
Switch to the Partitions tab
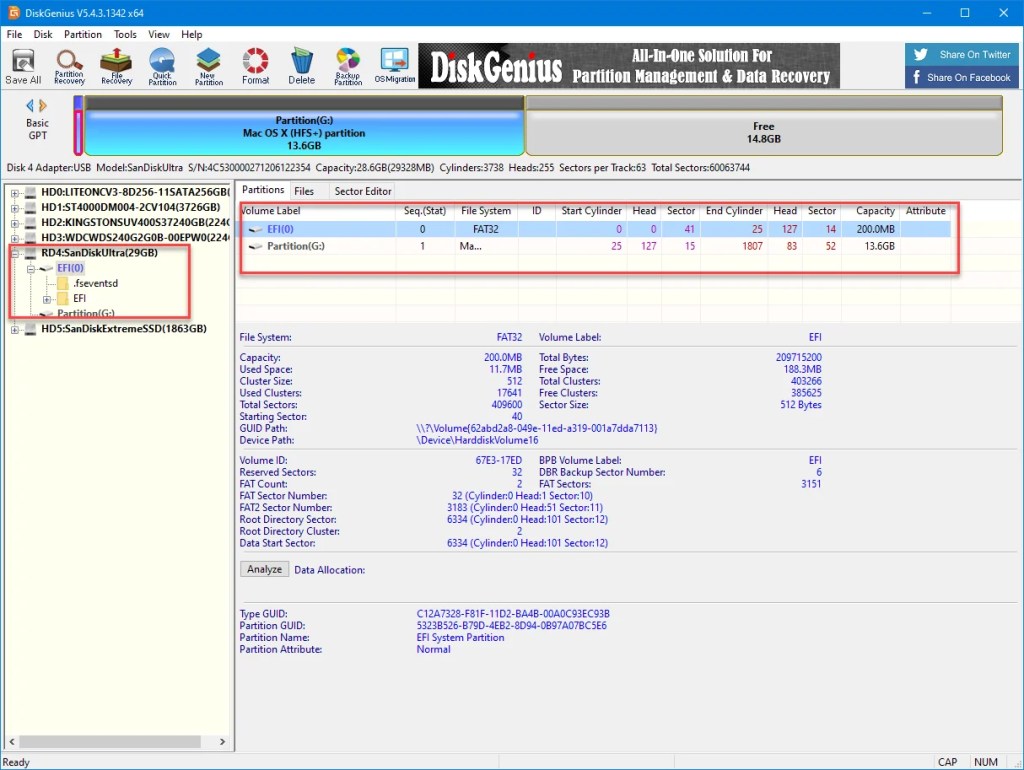[x=263, y=190]
